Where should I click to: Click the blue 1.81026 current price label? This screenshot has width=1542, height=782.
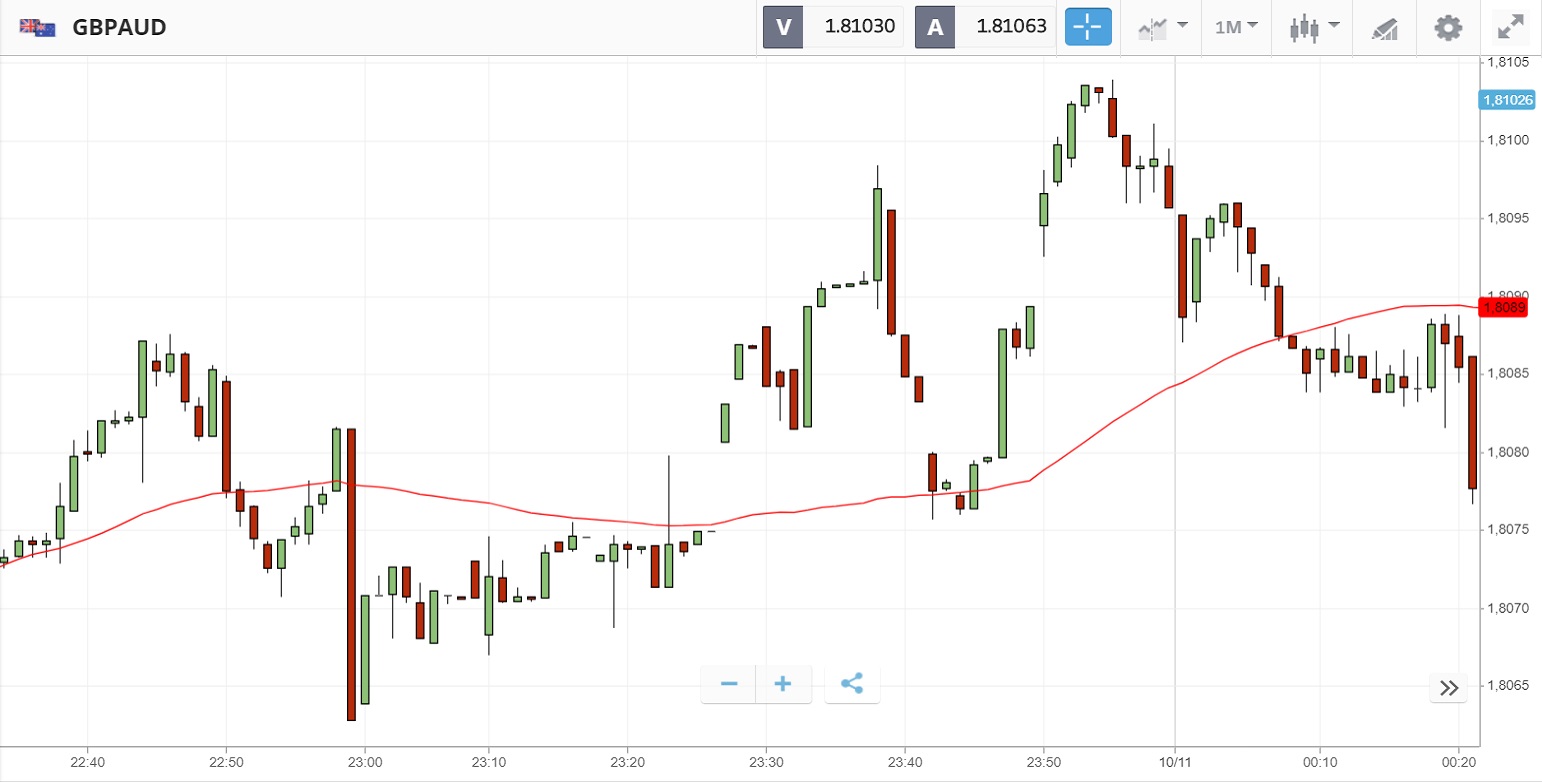pos(1504,100)
